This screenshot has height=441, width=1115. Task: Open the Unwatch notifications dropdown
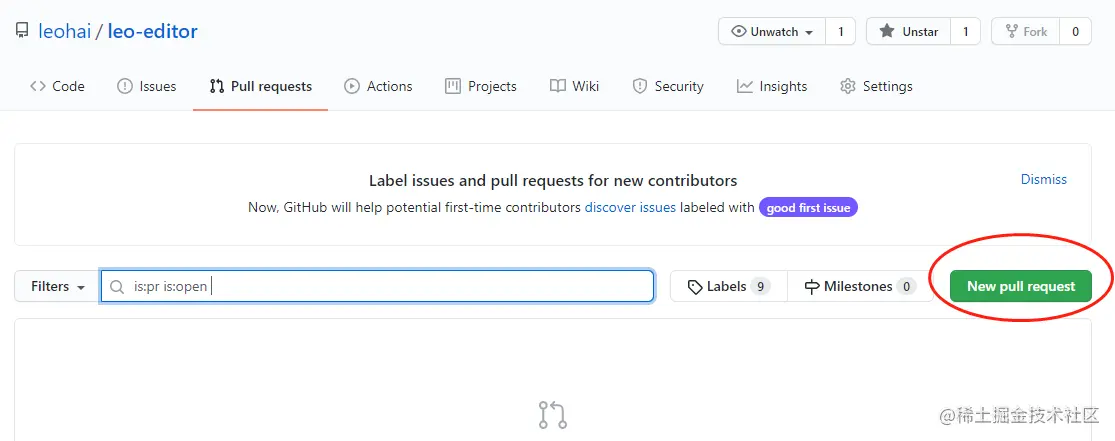tap(772, 31)
